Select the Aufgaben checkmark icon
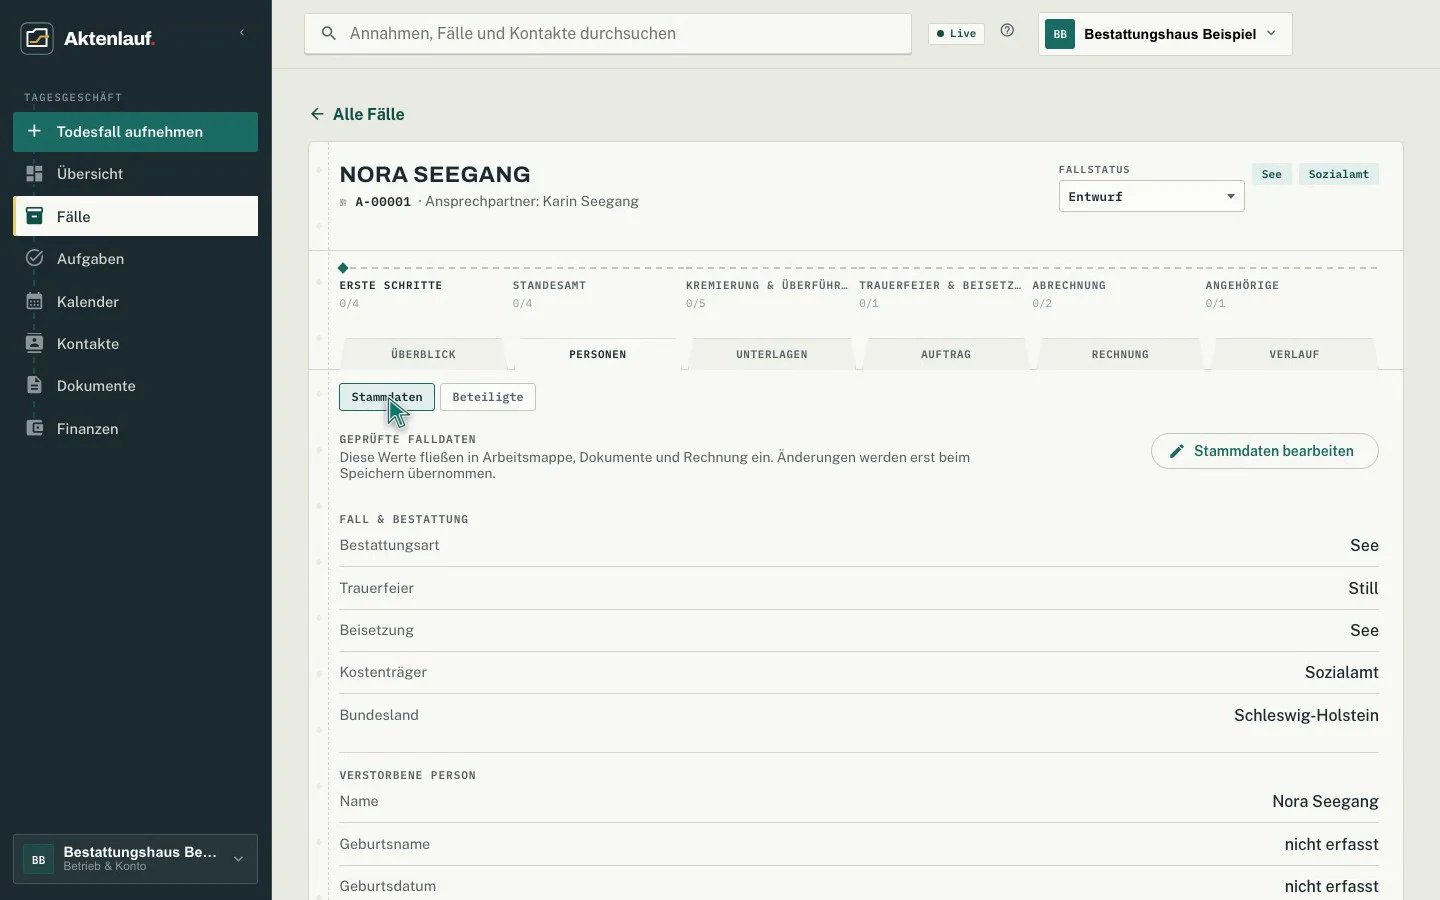1440x900 pixels. click(34, 259)
